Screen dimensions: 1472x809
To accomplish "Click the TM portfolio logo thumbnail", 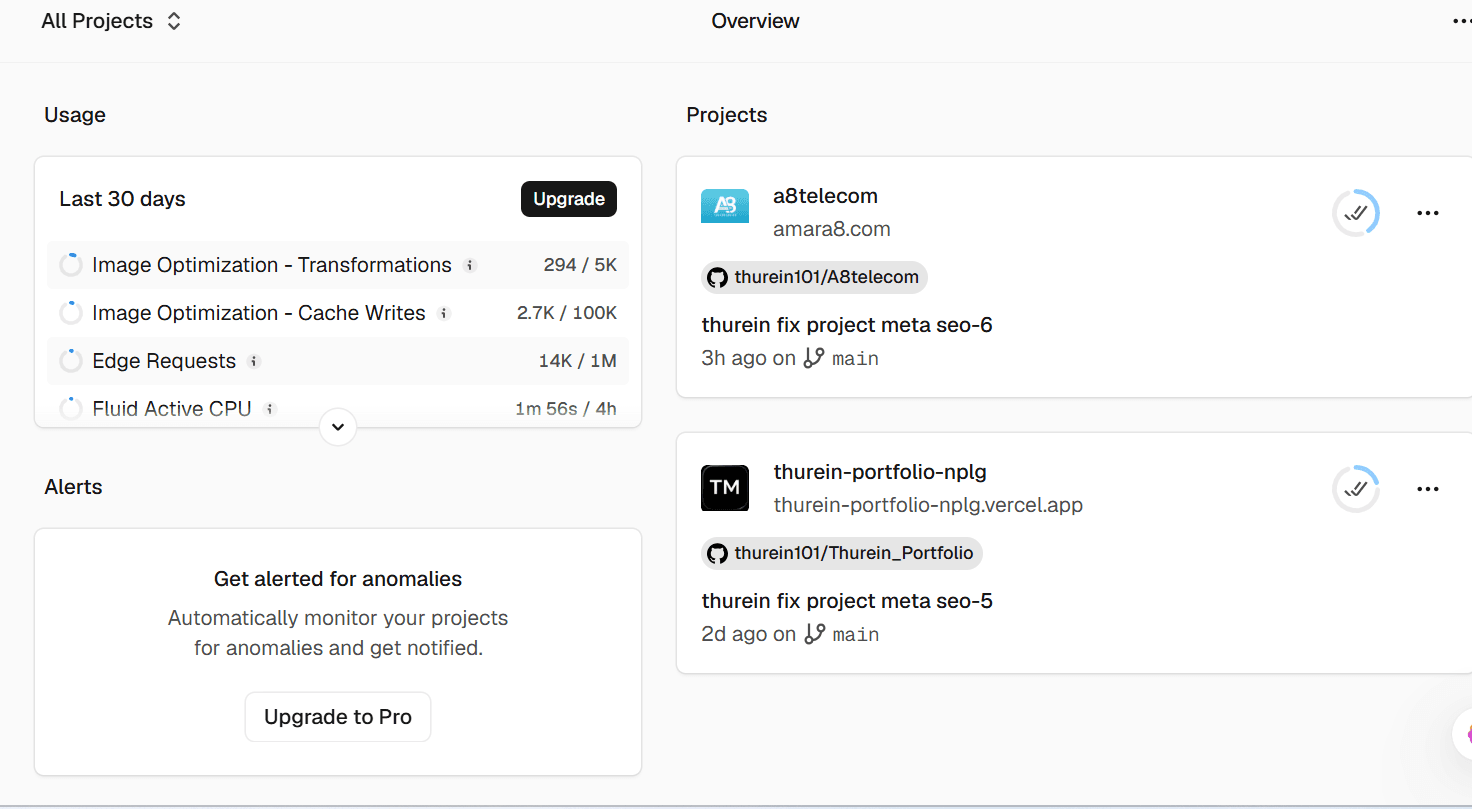I will pyautogui.click(x=725, y=488).
